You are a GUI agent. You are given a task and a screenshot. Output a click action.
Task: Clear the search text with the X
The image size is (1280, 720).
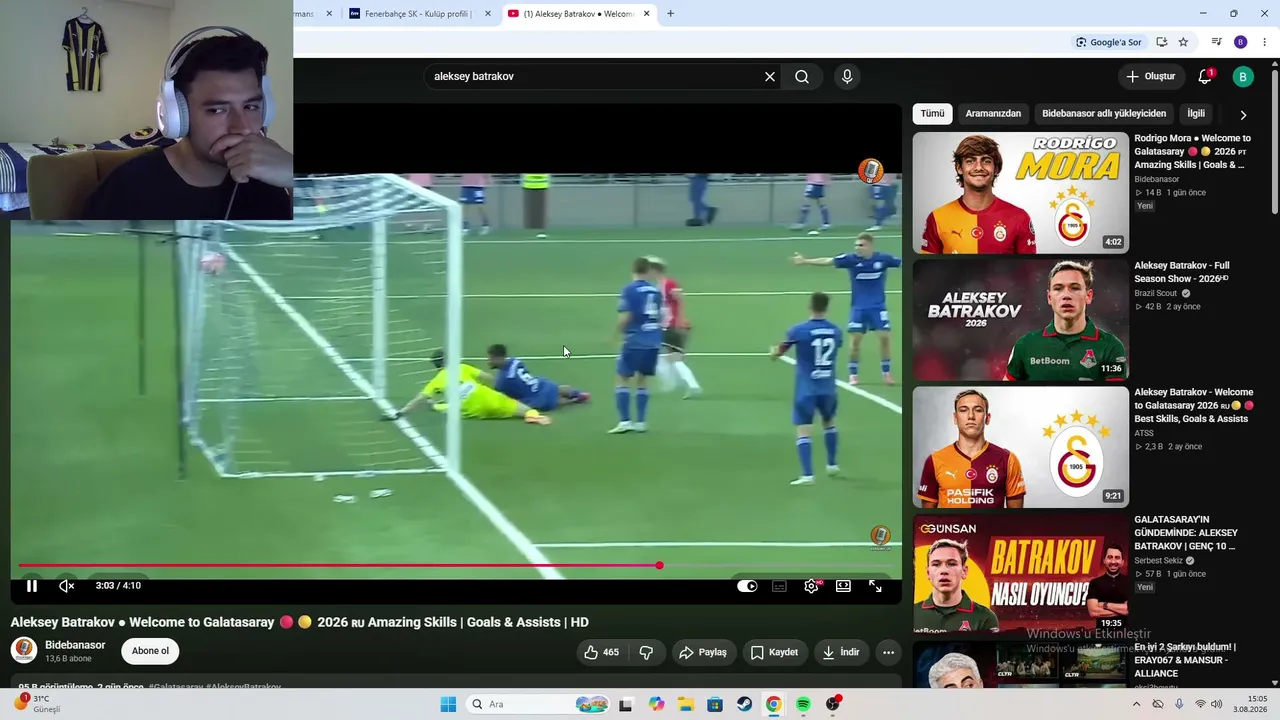tap(770, 77)
